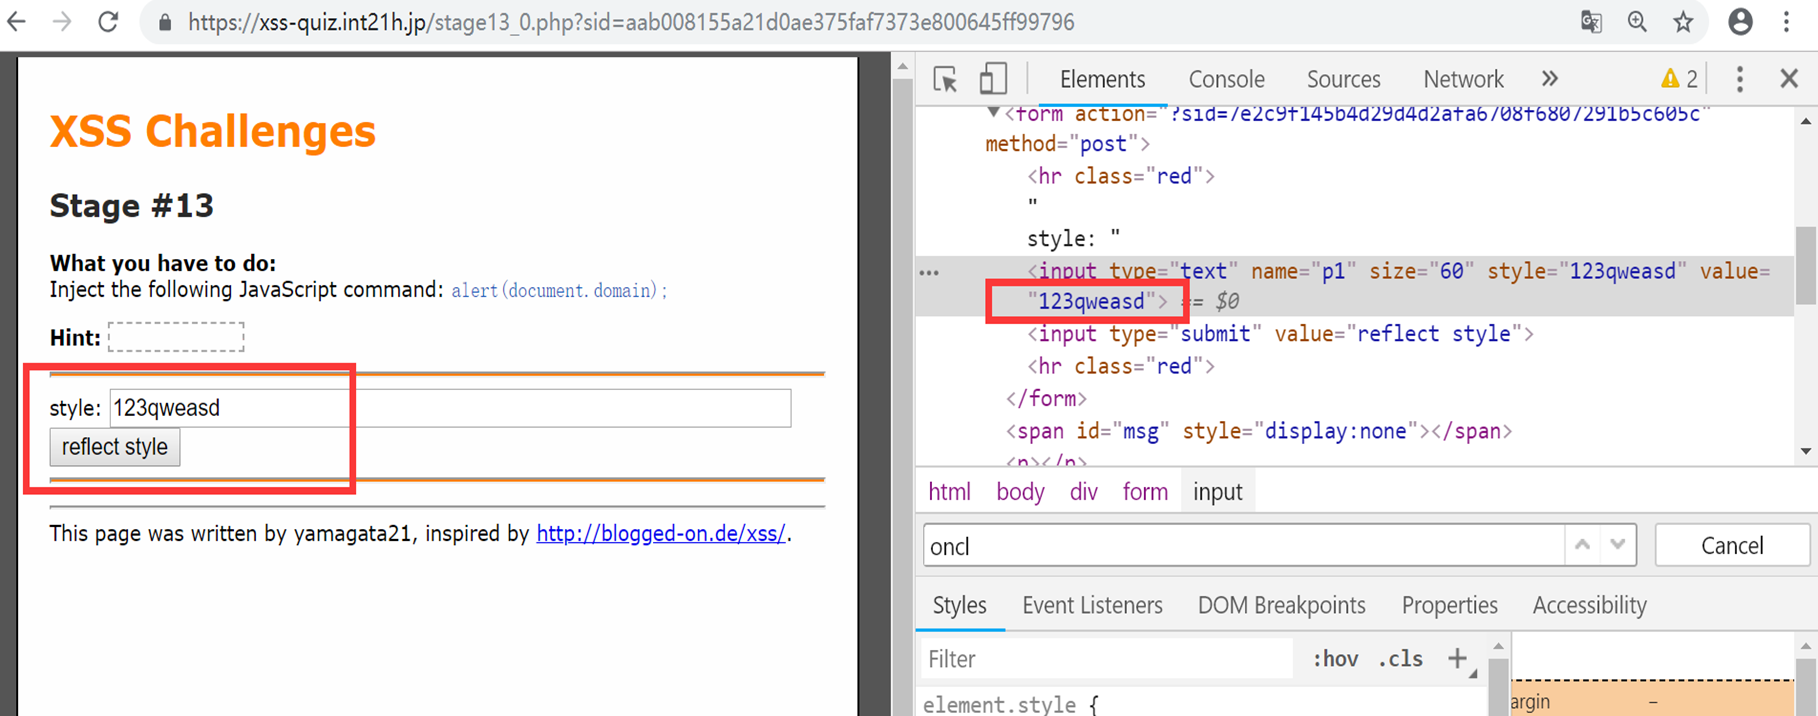Activate the inspect element picker
The height and width of the screenshot is (716, 1818).
[x=945, y=79]
